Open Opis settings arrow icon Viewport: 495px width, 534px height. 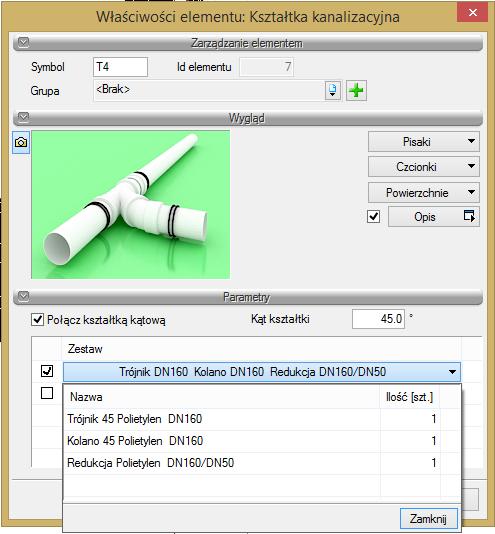point(469,216)
